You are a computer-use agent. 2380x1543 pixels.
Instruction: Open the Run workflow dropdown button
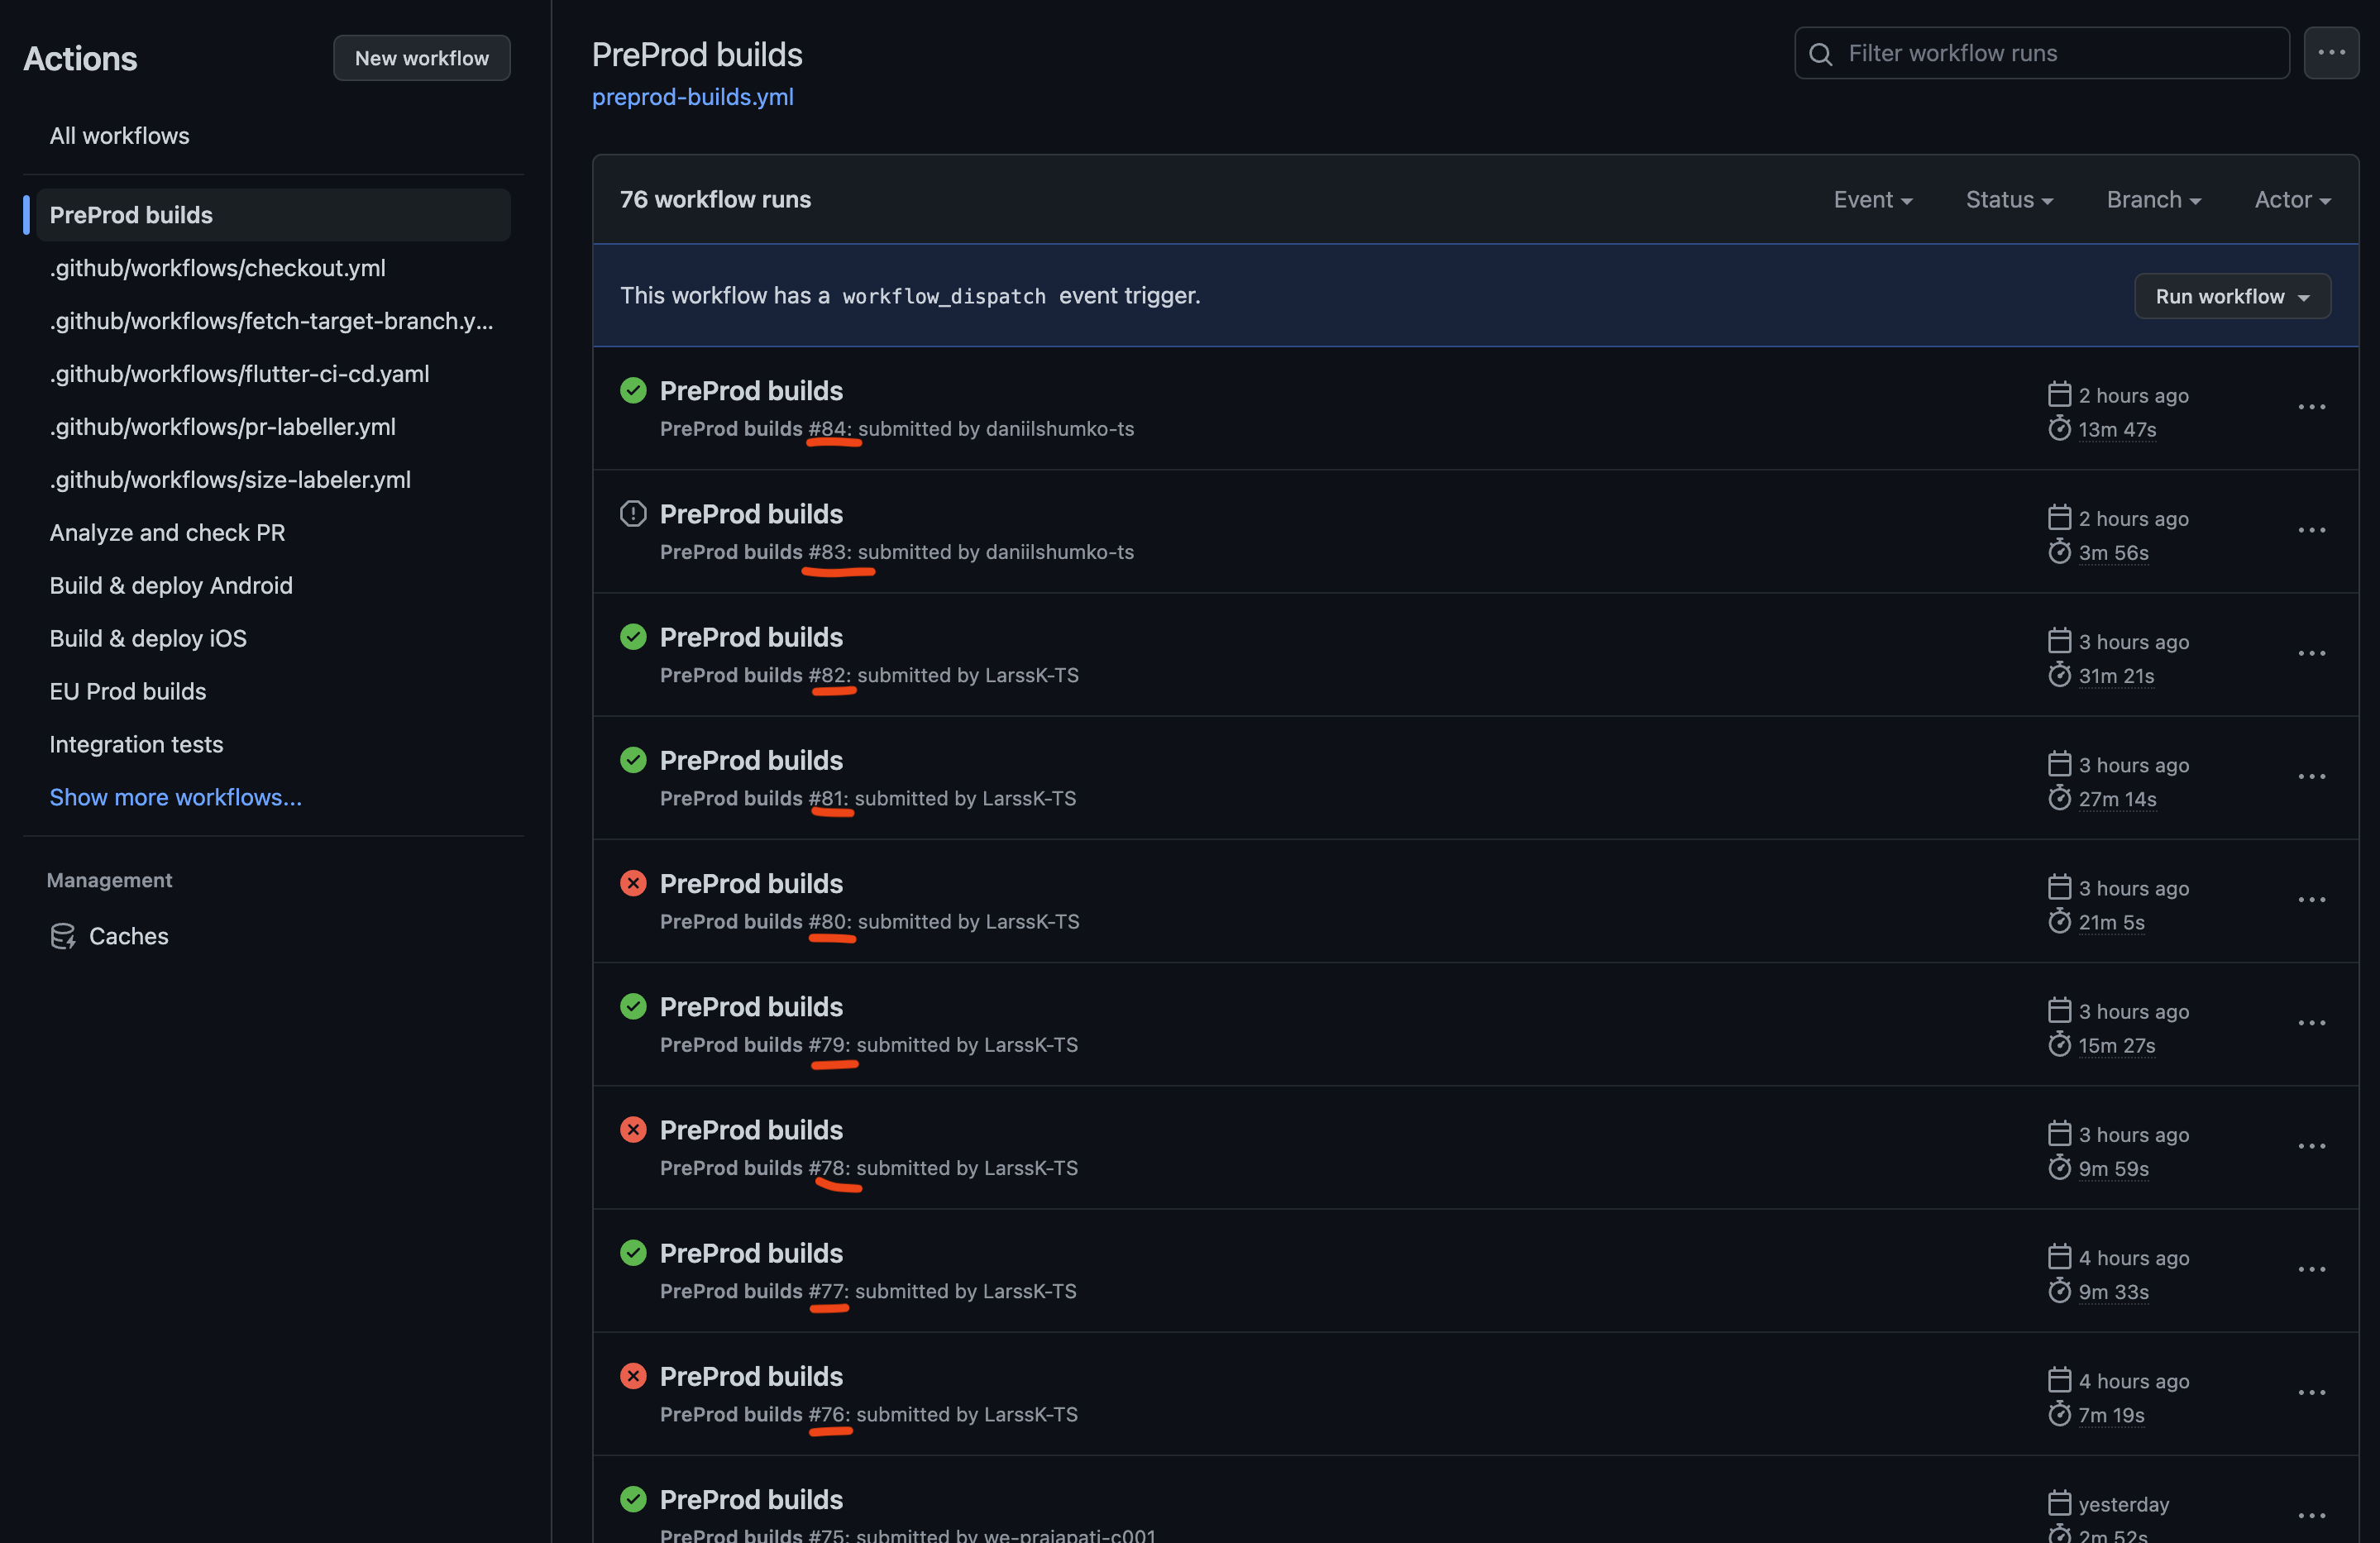coord(2232,297)
